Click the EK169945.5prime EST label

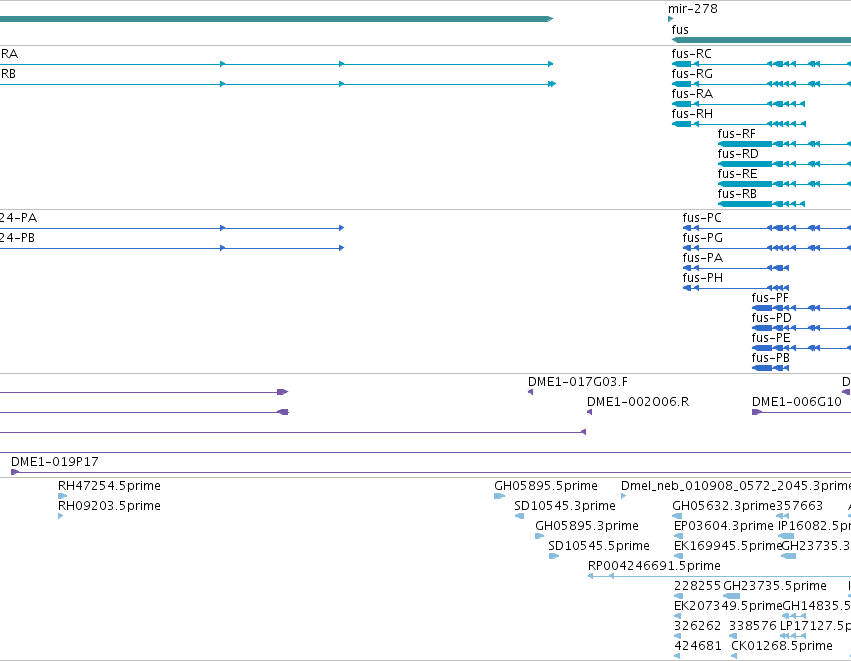coord(728,546)
